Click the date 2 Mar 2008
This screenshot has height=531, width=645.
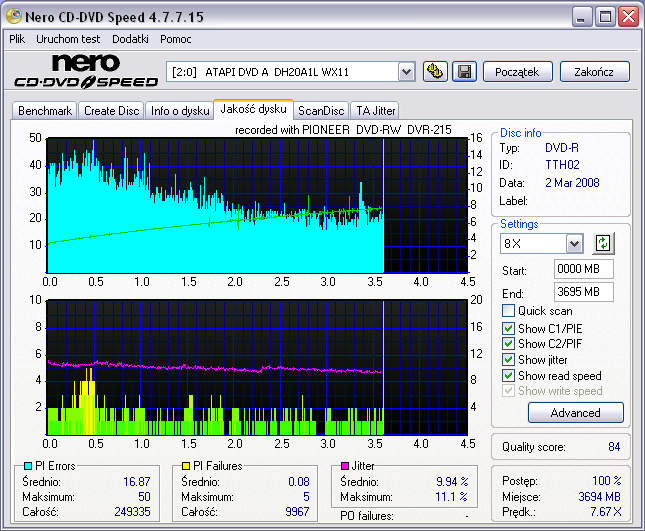tap(572, 183)
